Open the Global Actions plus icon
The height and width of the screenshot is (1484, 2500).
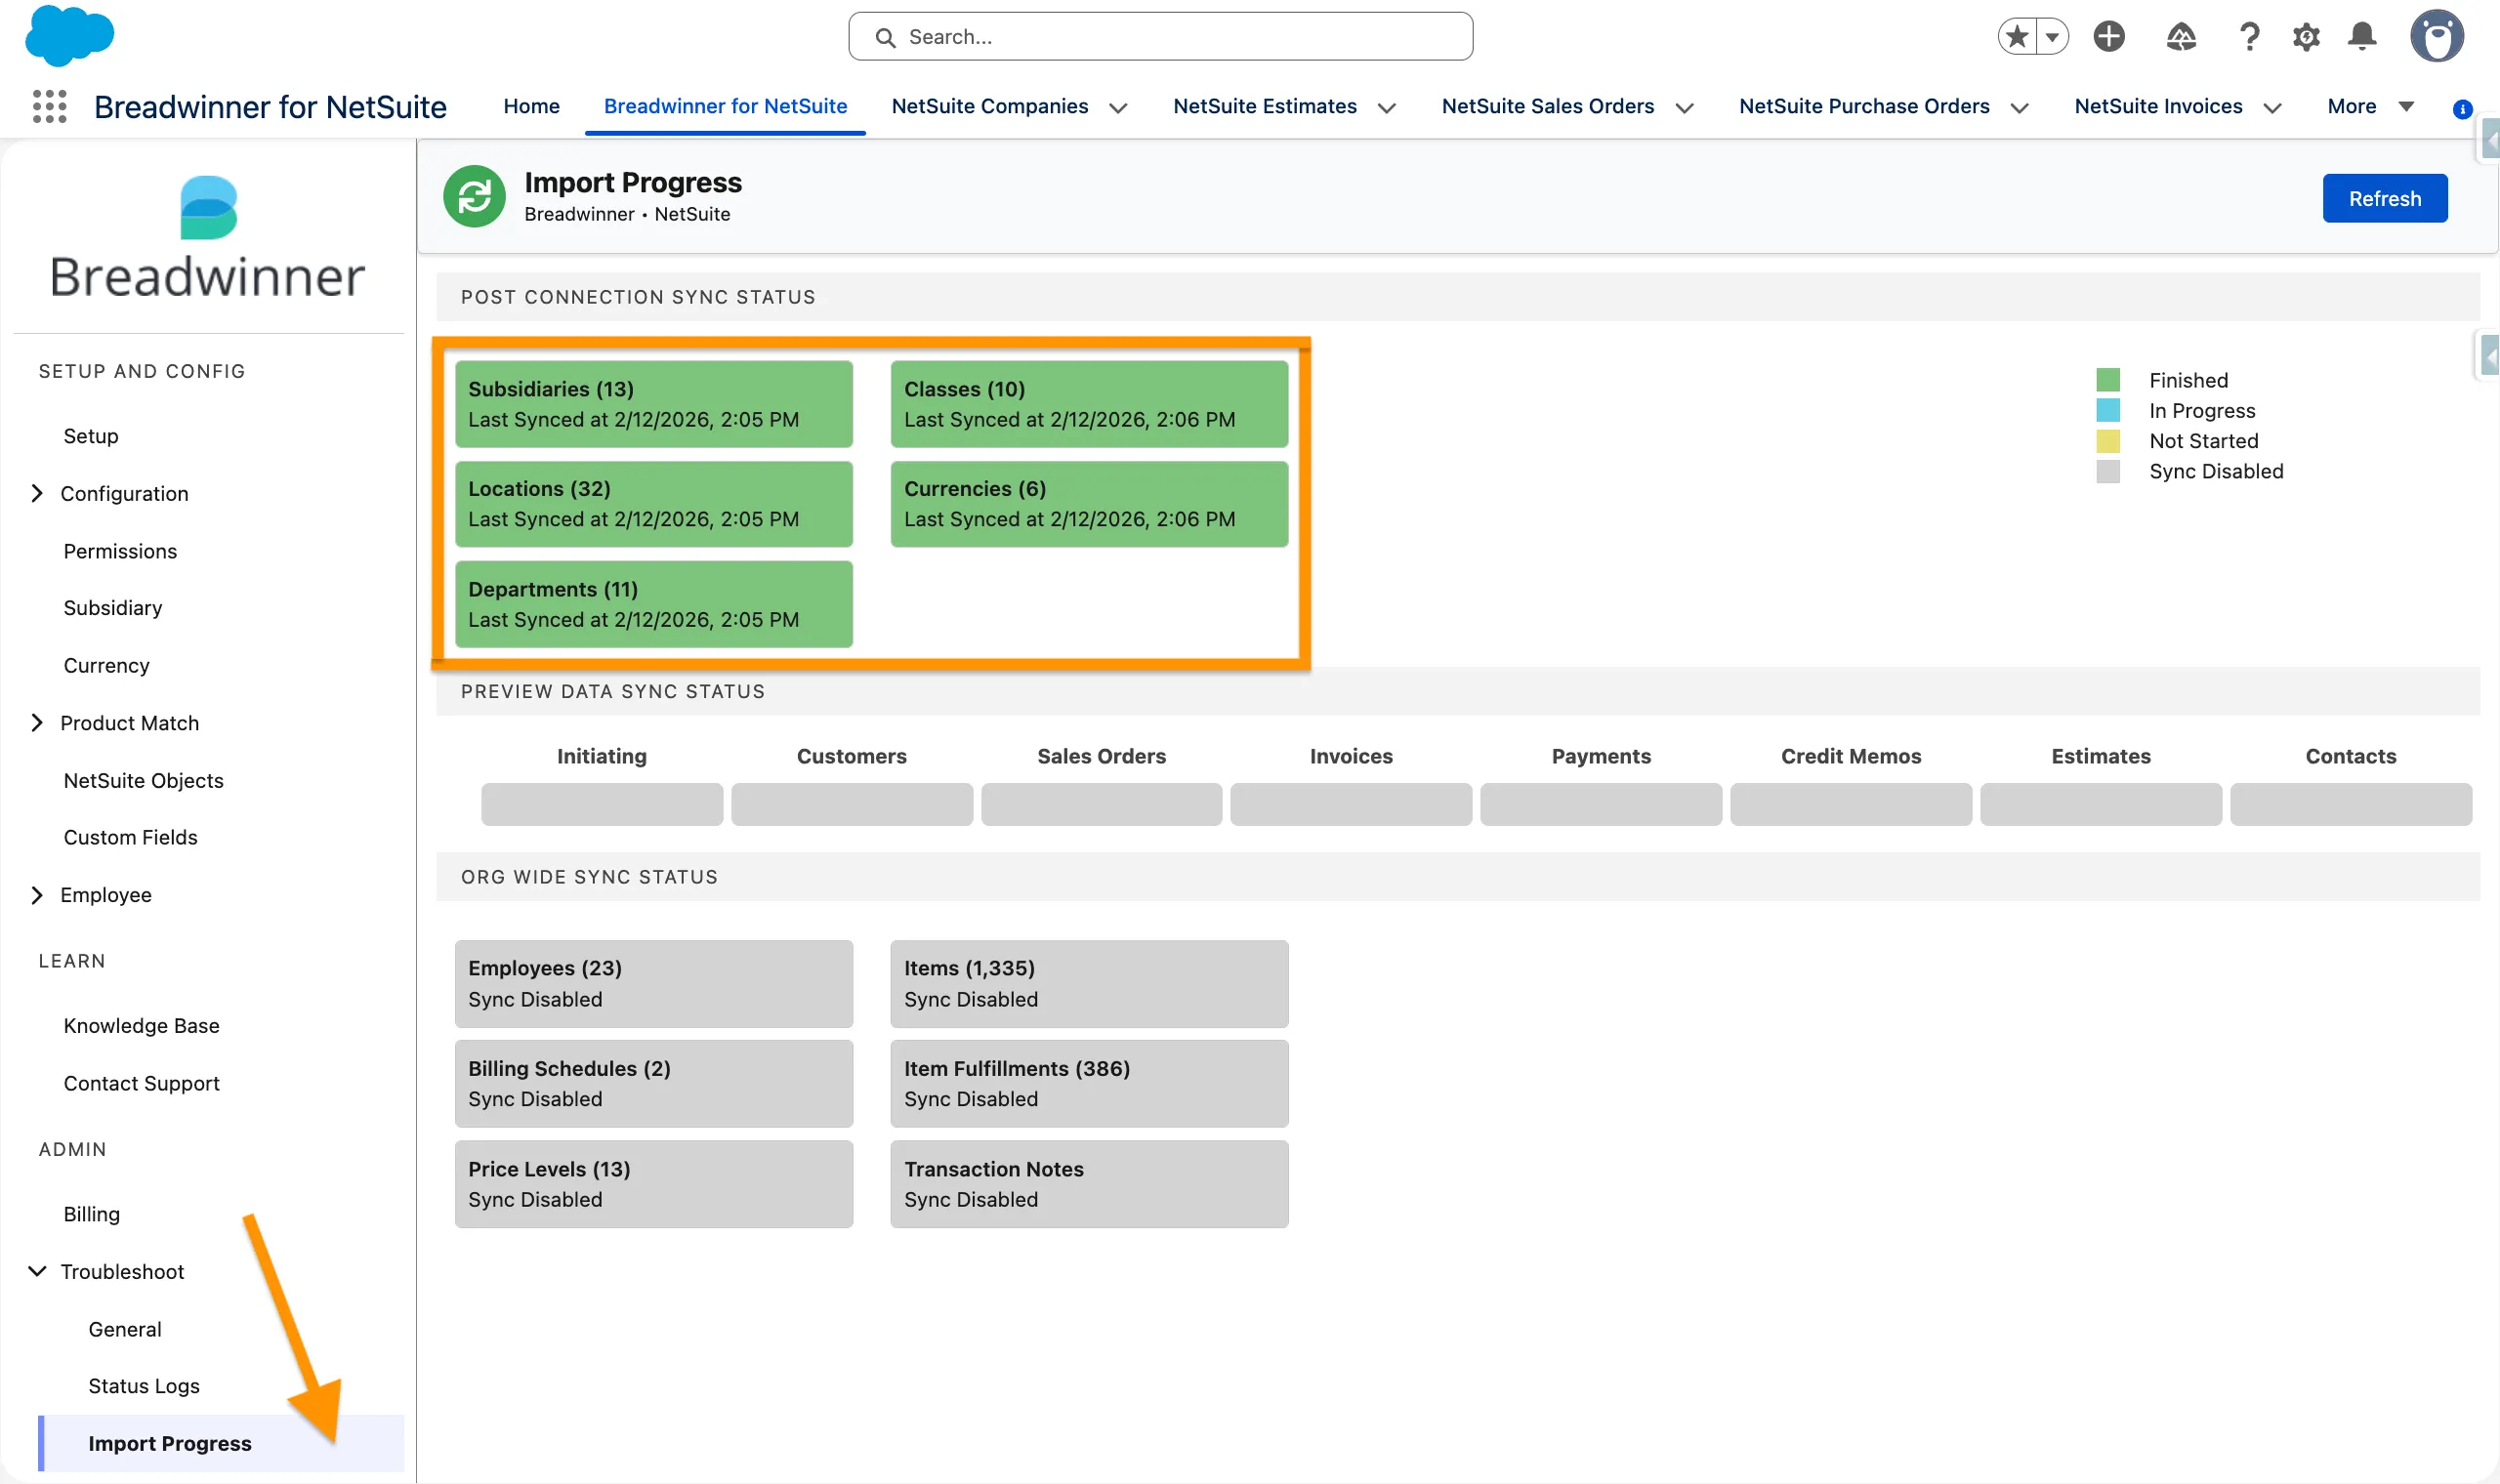click(x=2109, y=37)
